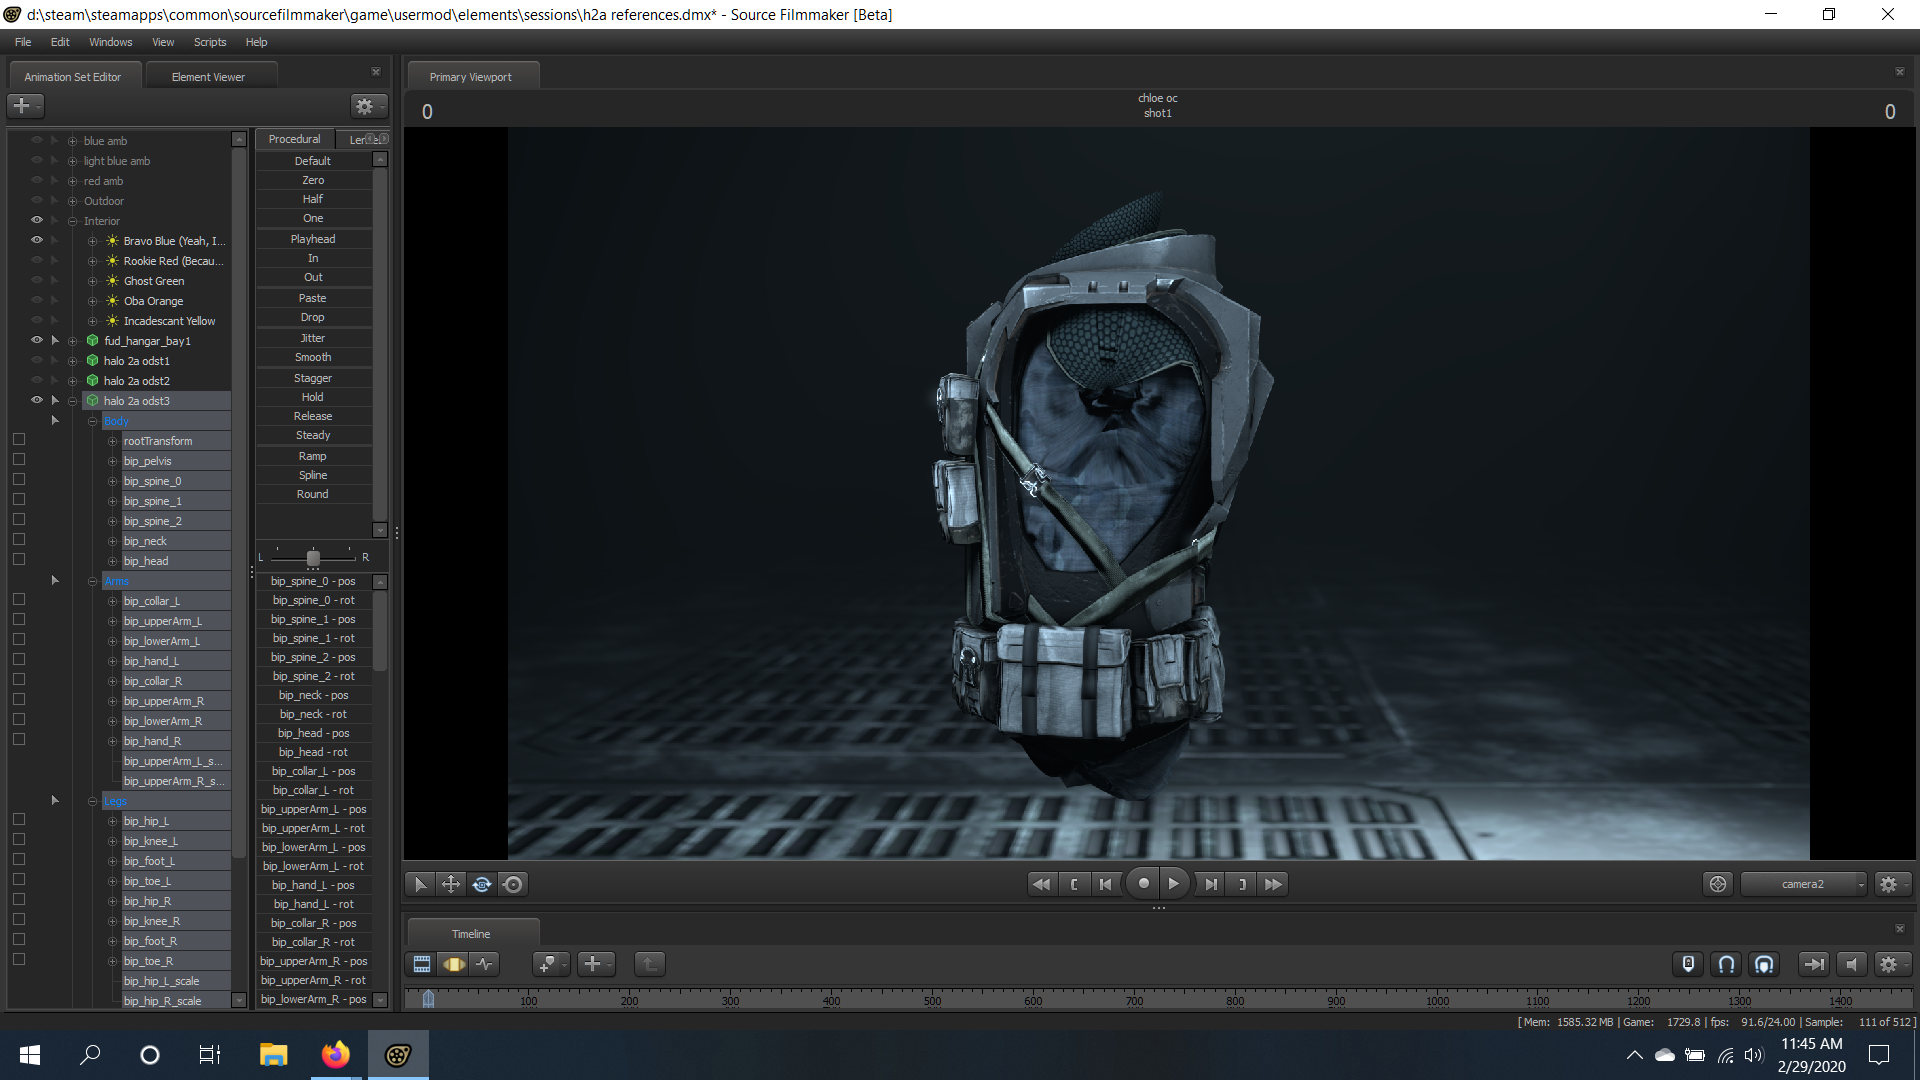This screenshot has width=1920, height=1080.
Task: Jump to previous frame step button
Action: coord(1105,884)
